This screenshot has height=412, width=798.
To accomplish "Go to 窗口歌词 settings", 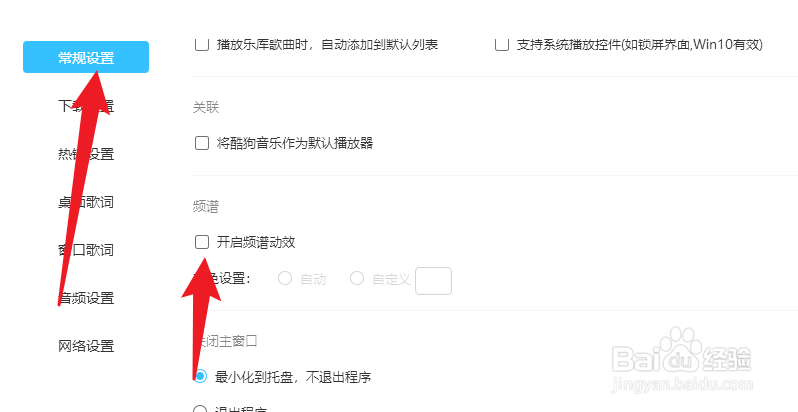I will click(86, 250).
